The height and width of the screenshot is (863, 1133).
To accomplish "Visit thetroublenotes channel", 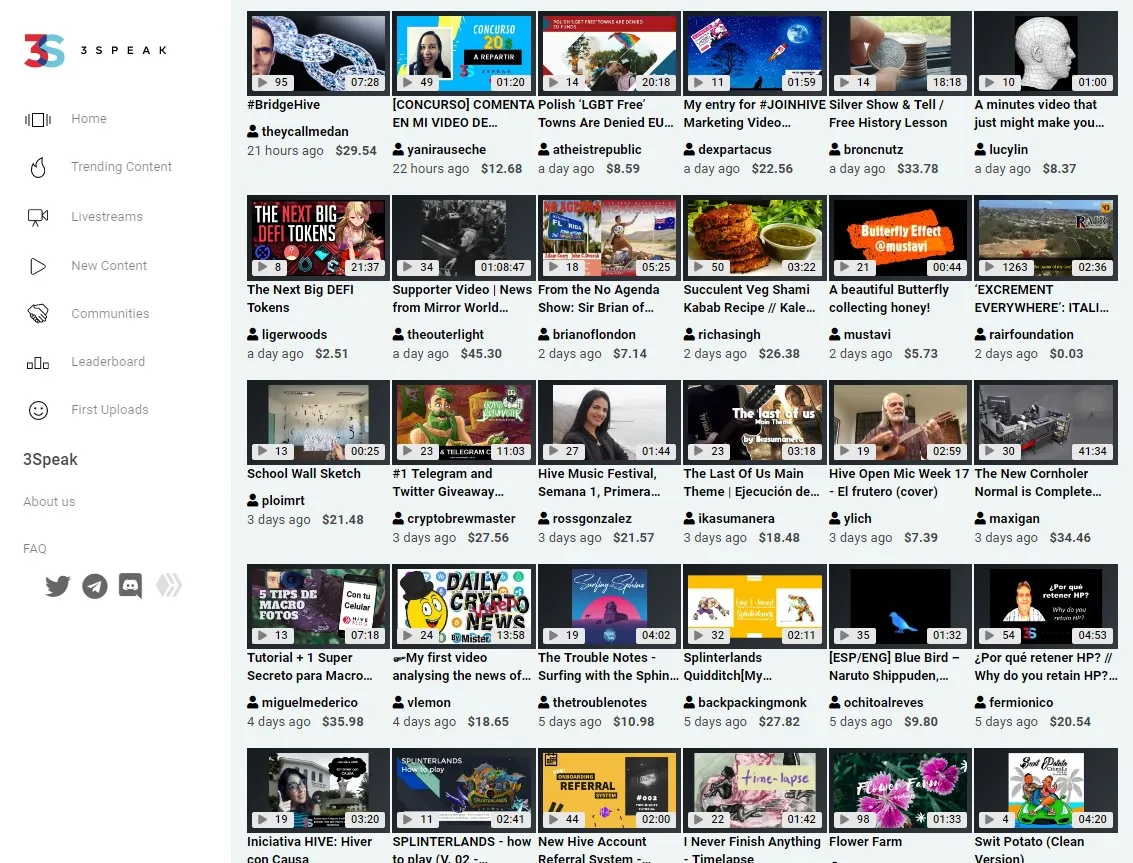I will 600,703.
